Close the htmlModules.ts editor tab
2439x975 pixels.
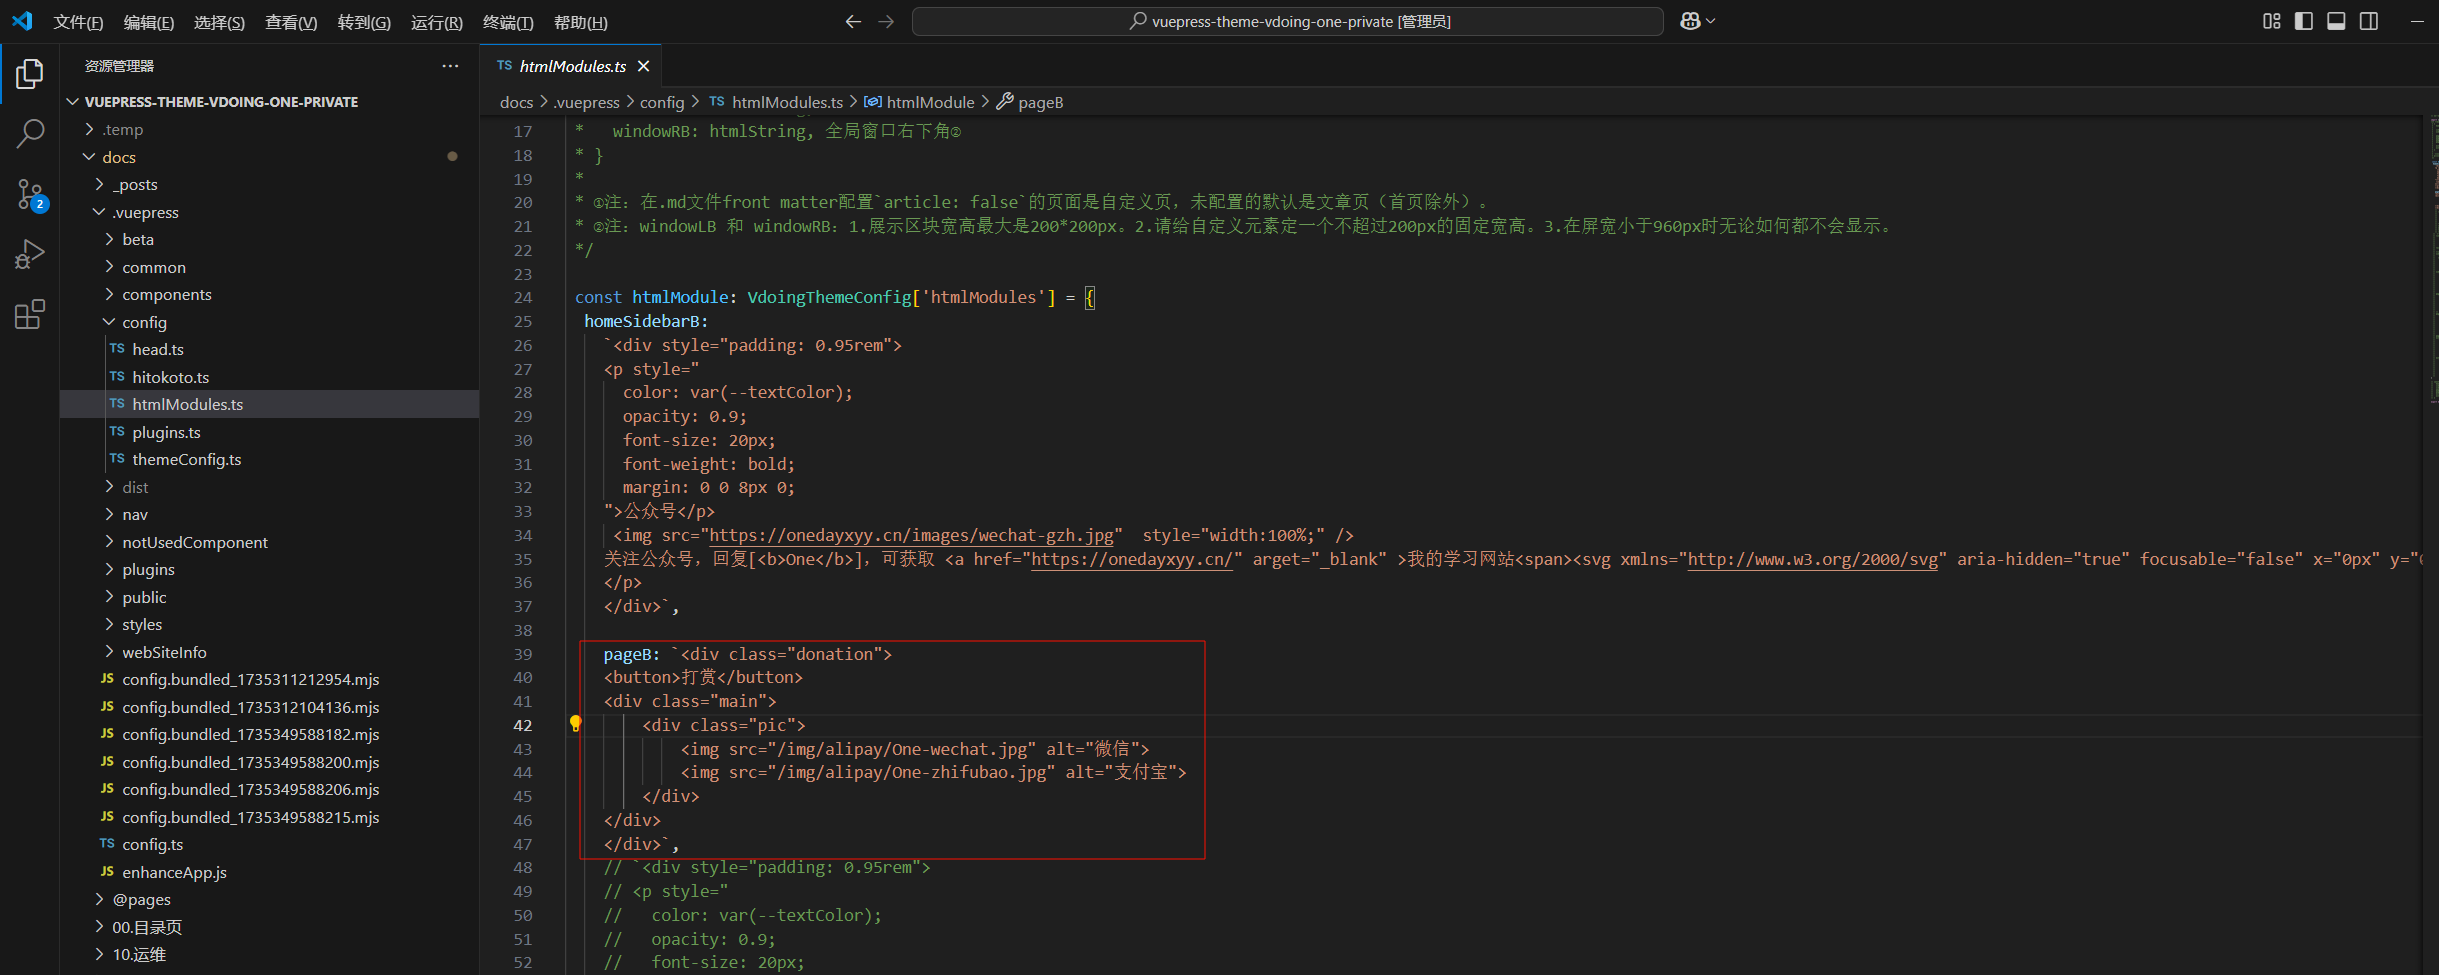[x=644, y=66]
